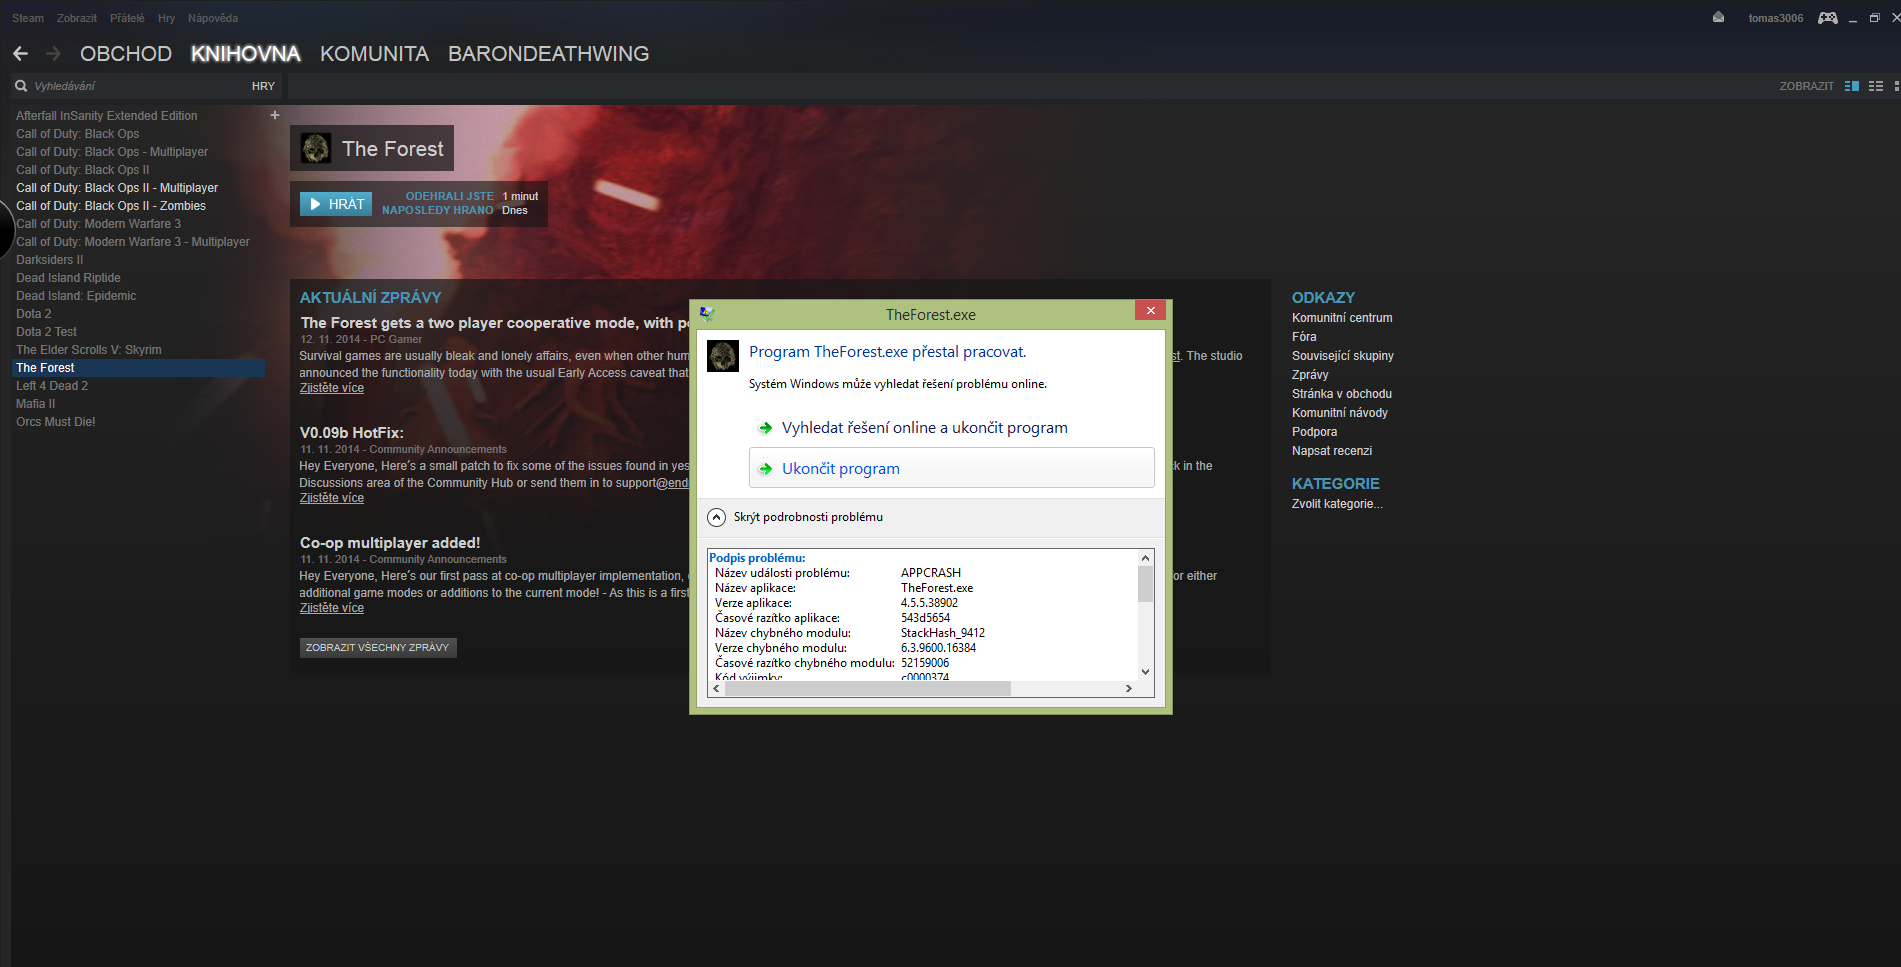
Task: Click The Forest skull icon in crash dialog
Action: (x=723, y=356)
